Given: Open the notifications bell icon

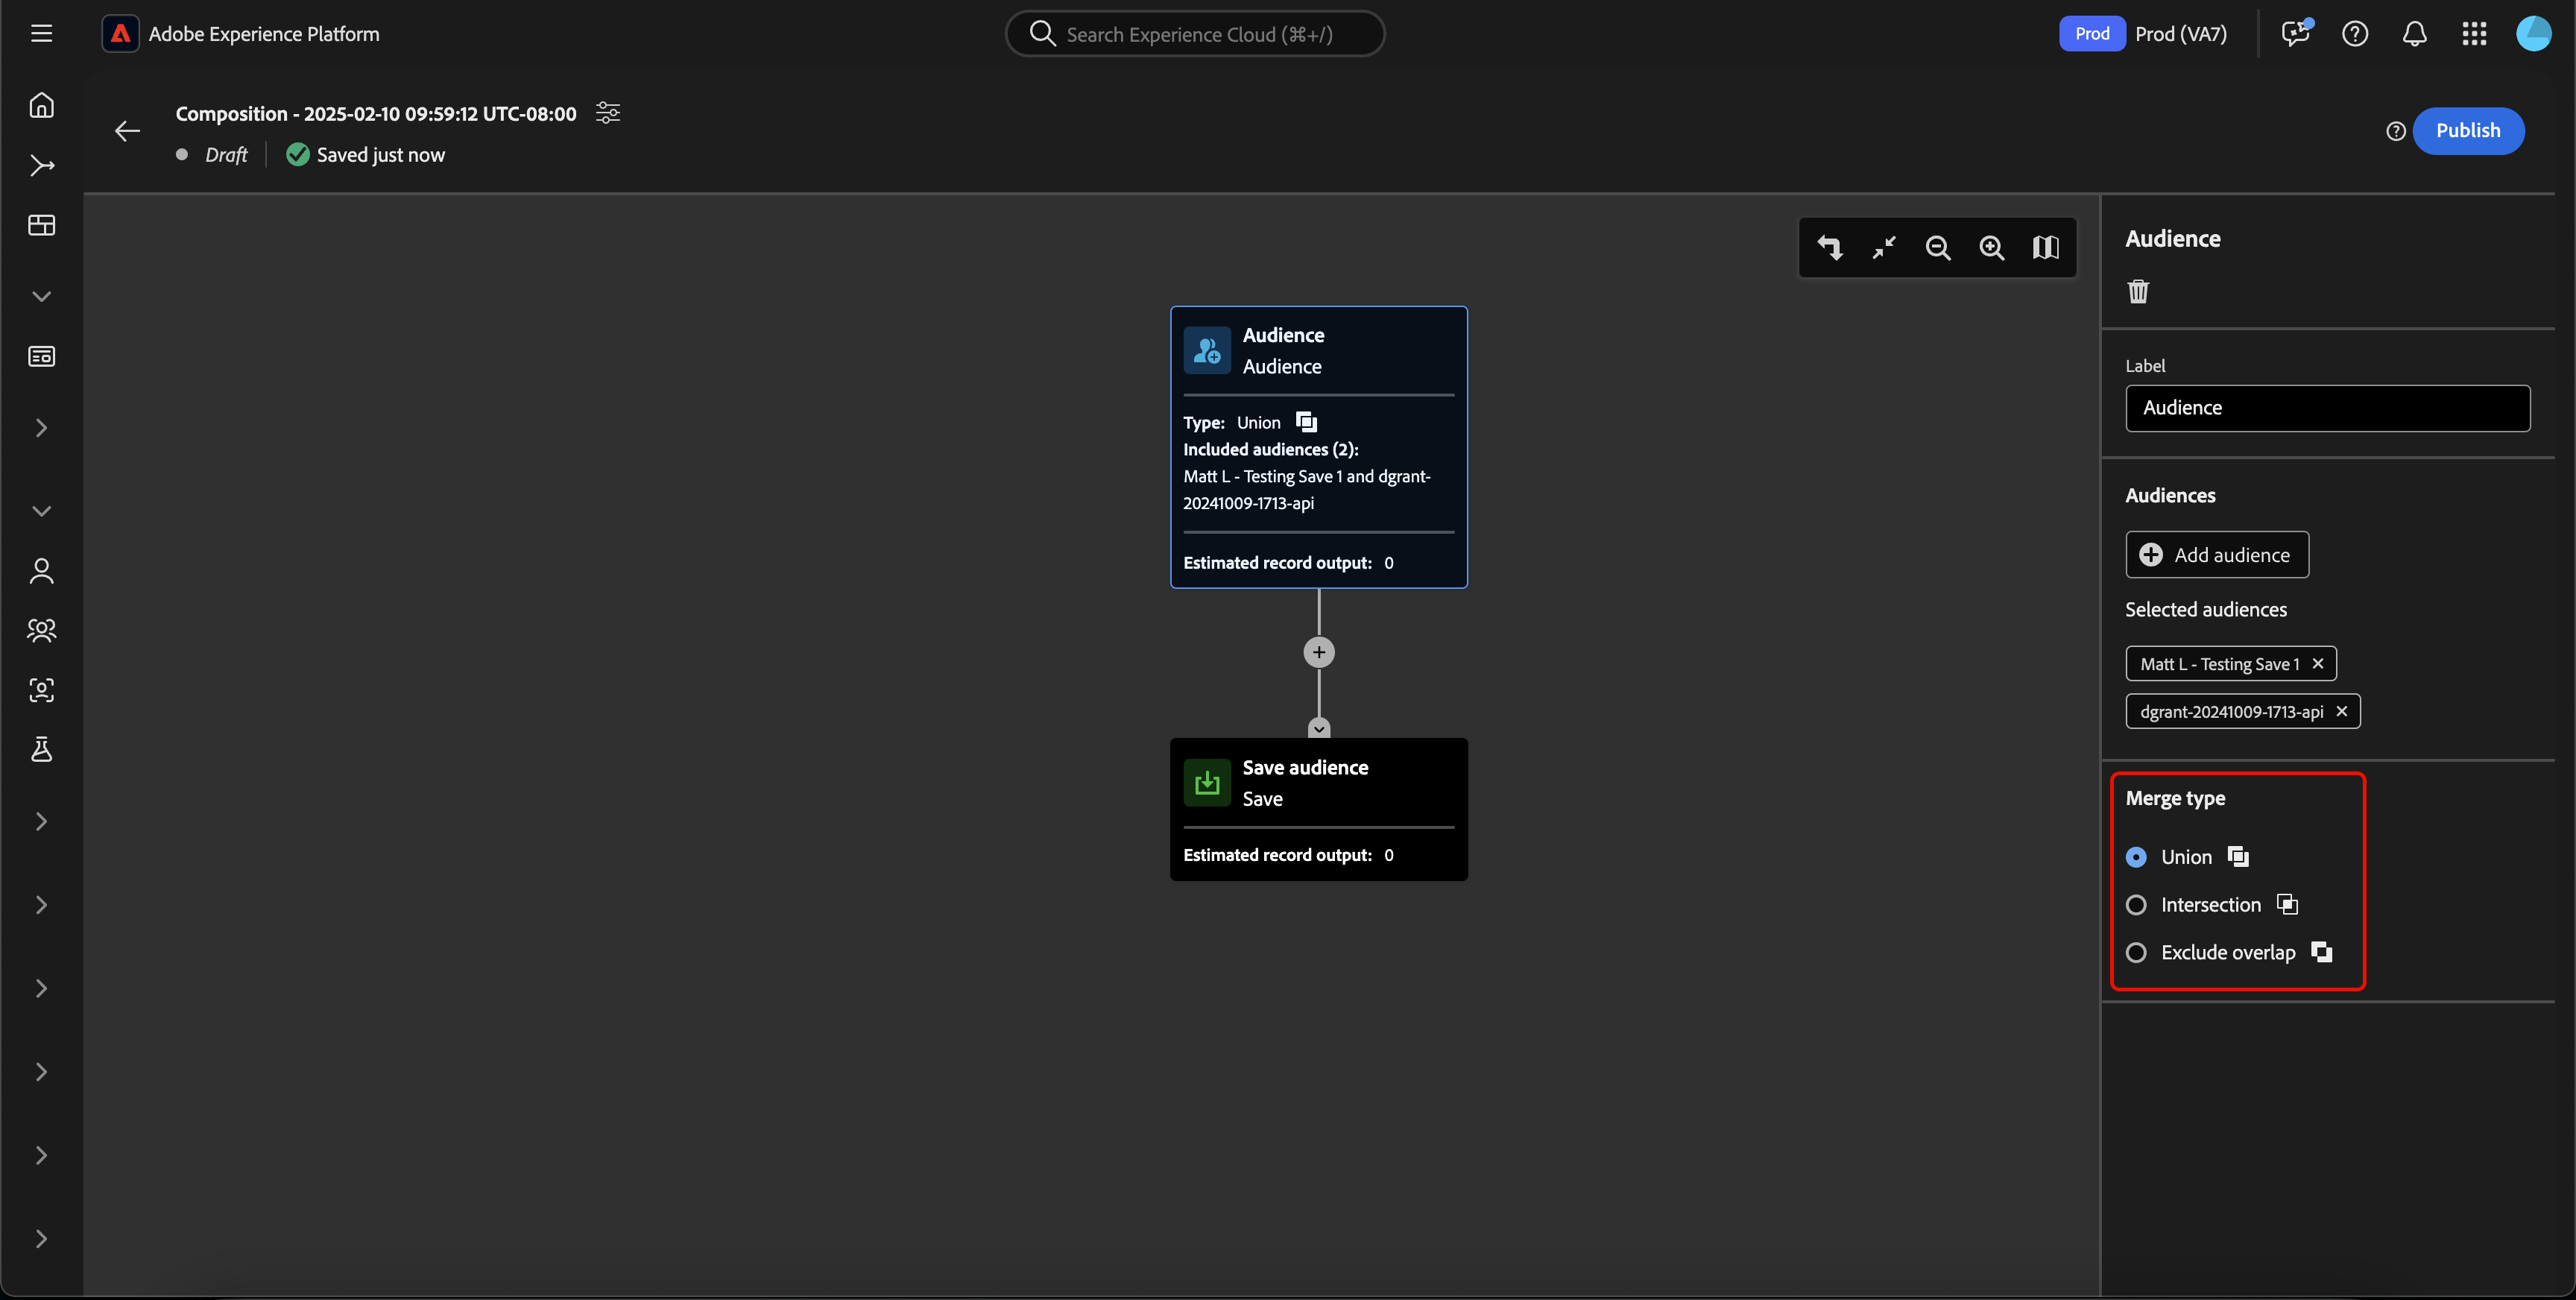Looking at the screenshot, I should (2414, 34).
